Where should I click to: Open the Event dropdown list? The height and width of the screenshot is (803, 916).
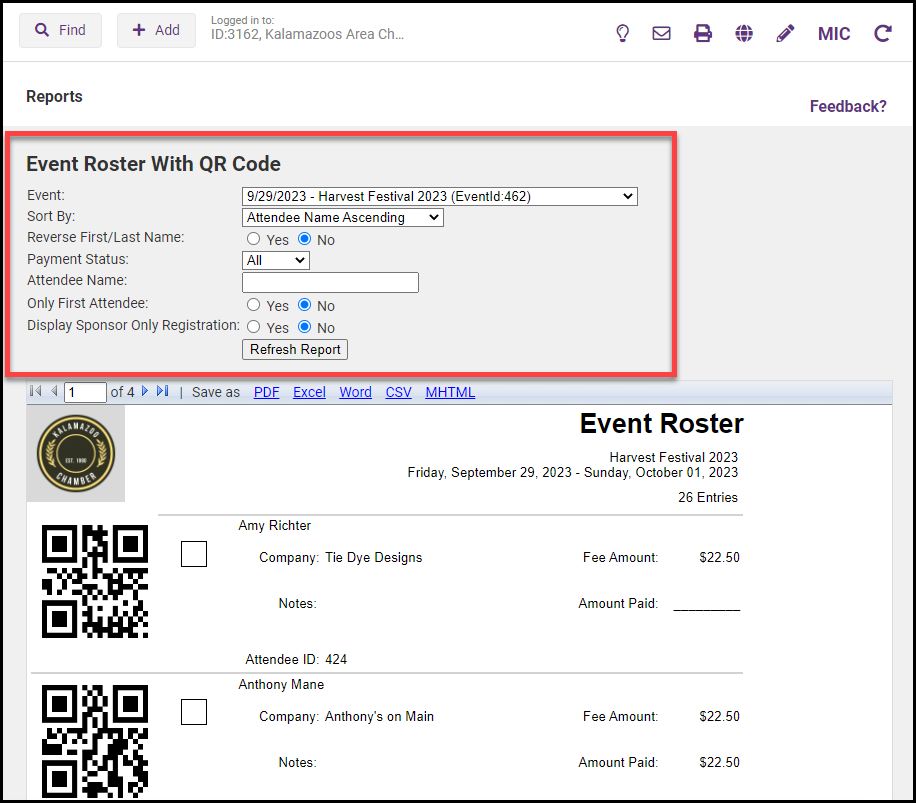tap(439, 196)
